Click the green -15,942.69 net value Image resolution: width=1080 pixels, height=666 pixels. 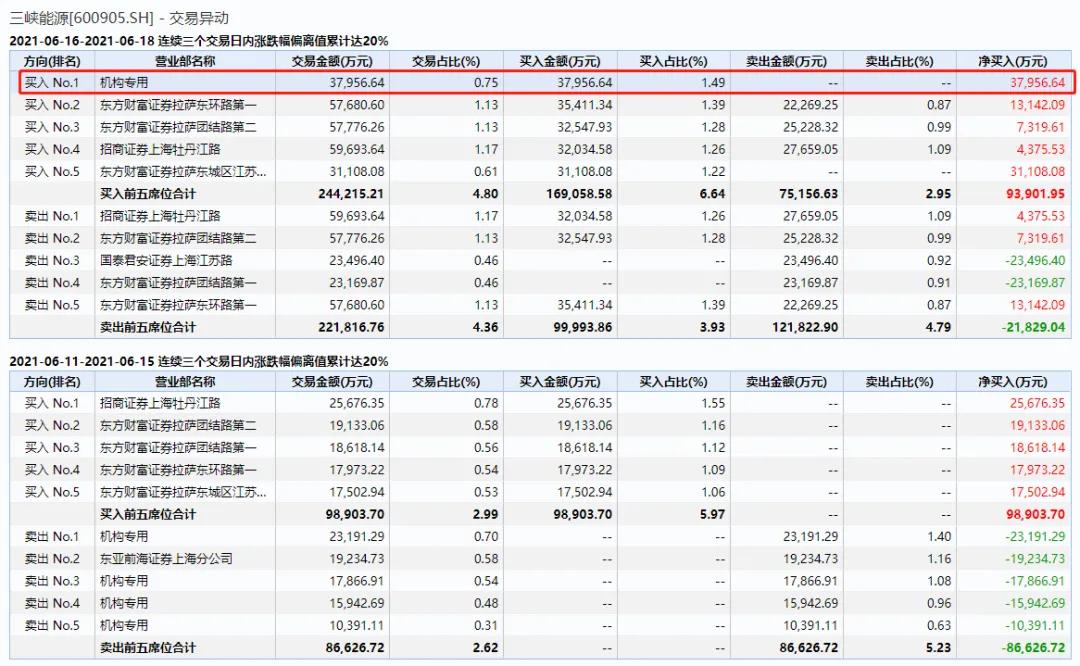pos(1035,603)
